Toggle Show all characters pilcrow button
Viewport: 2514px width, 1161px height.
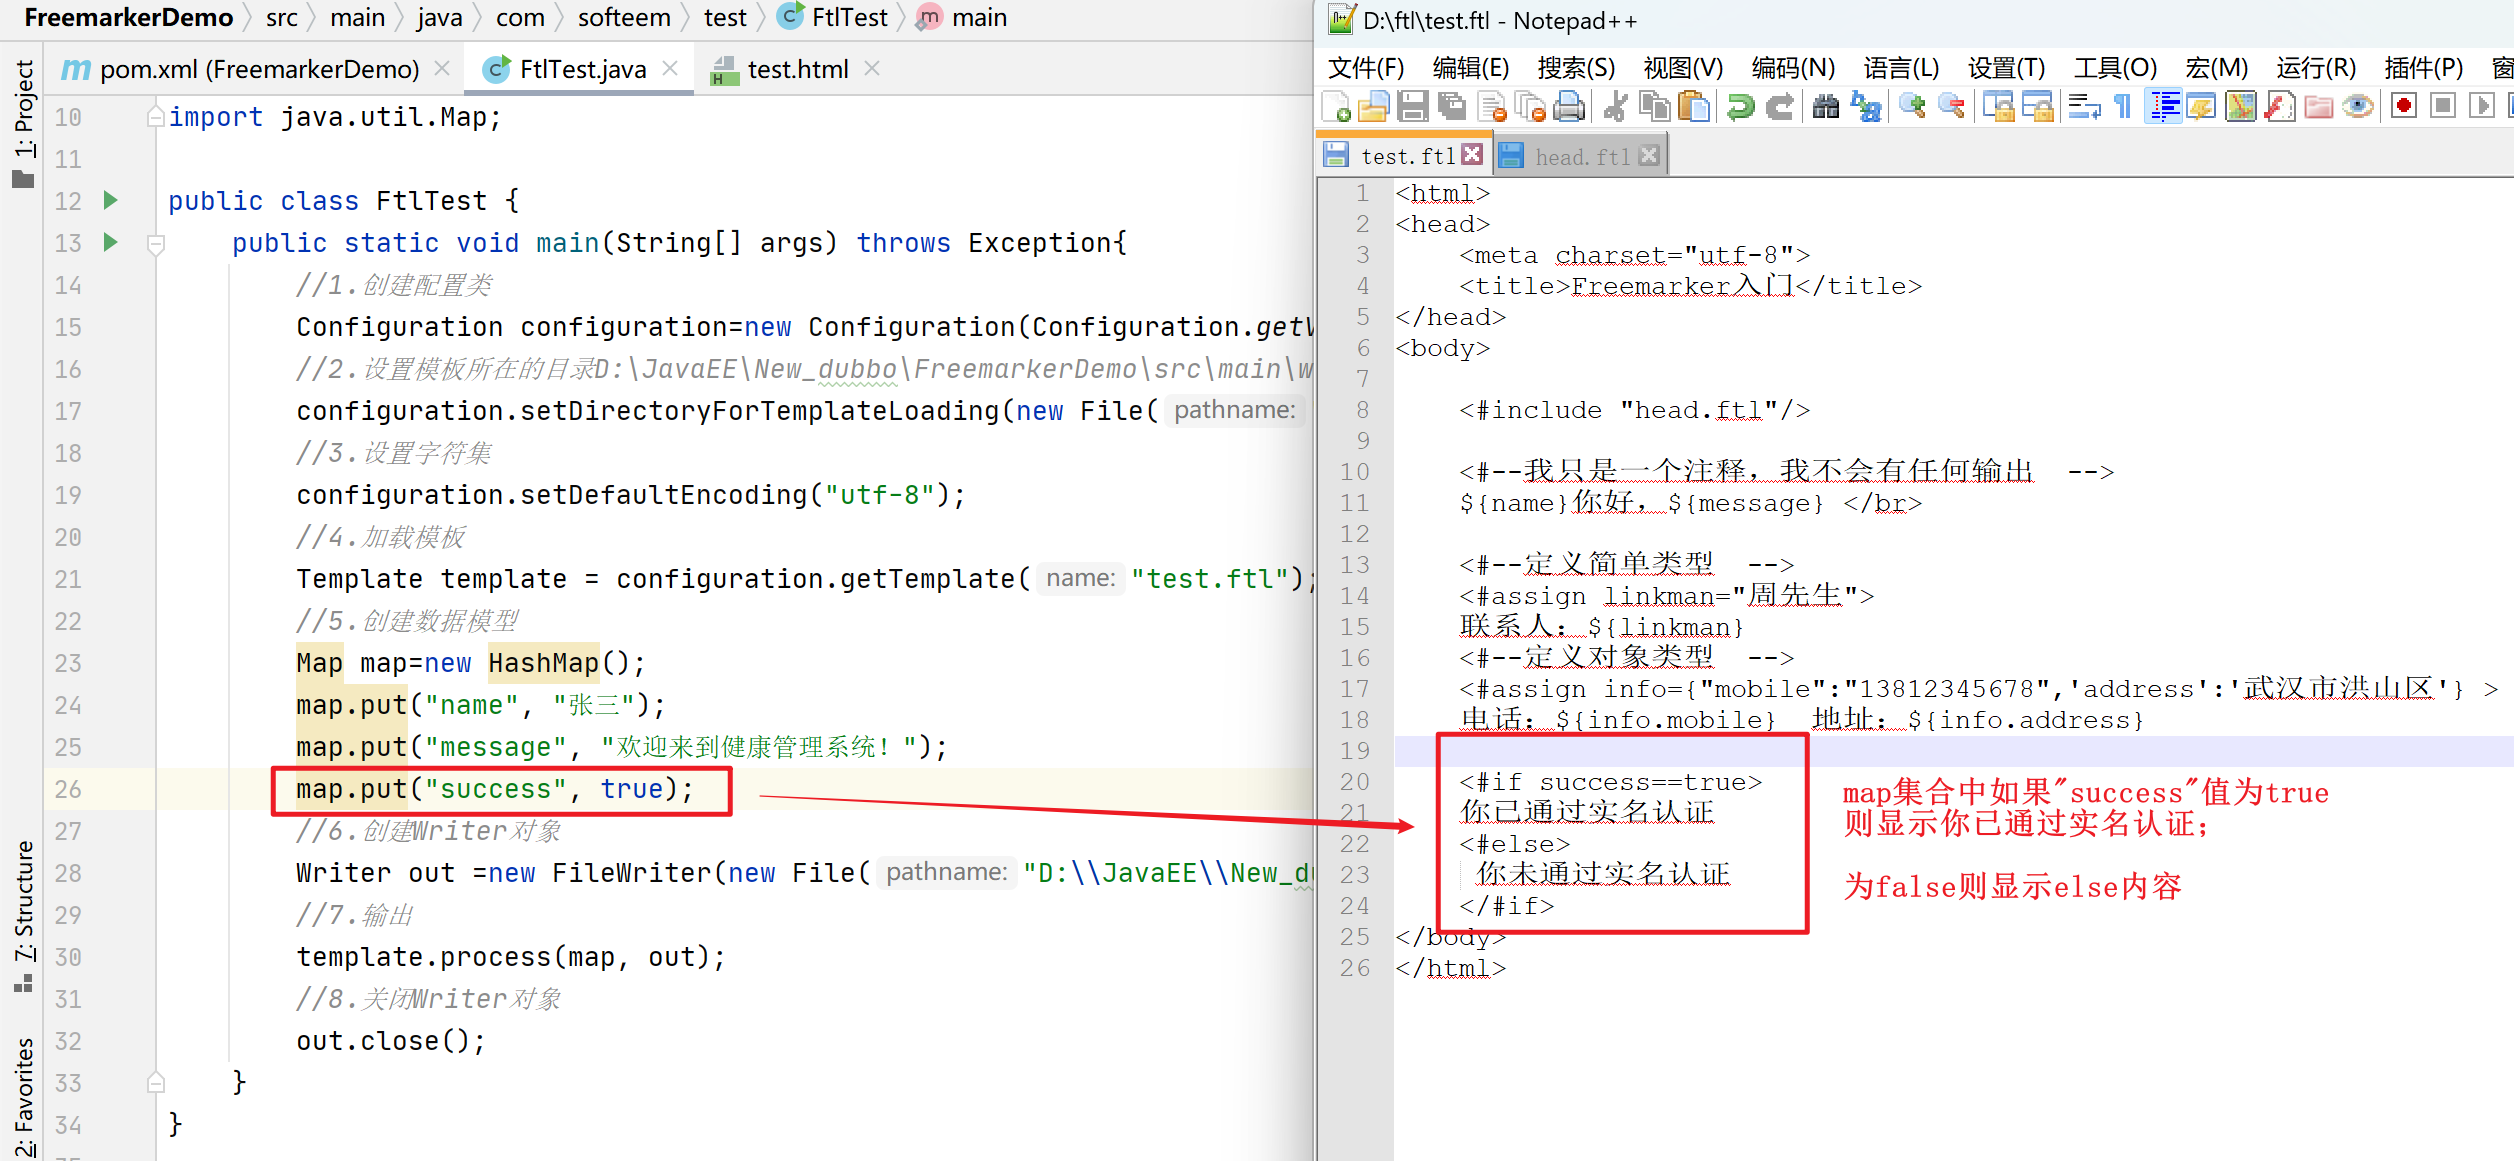2123,106
